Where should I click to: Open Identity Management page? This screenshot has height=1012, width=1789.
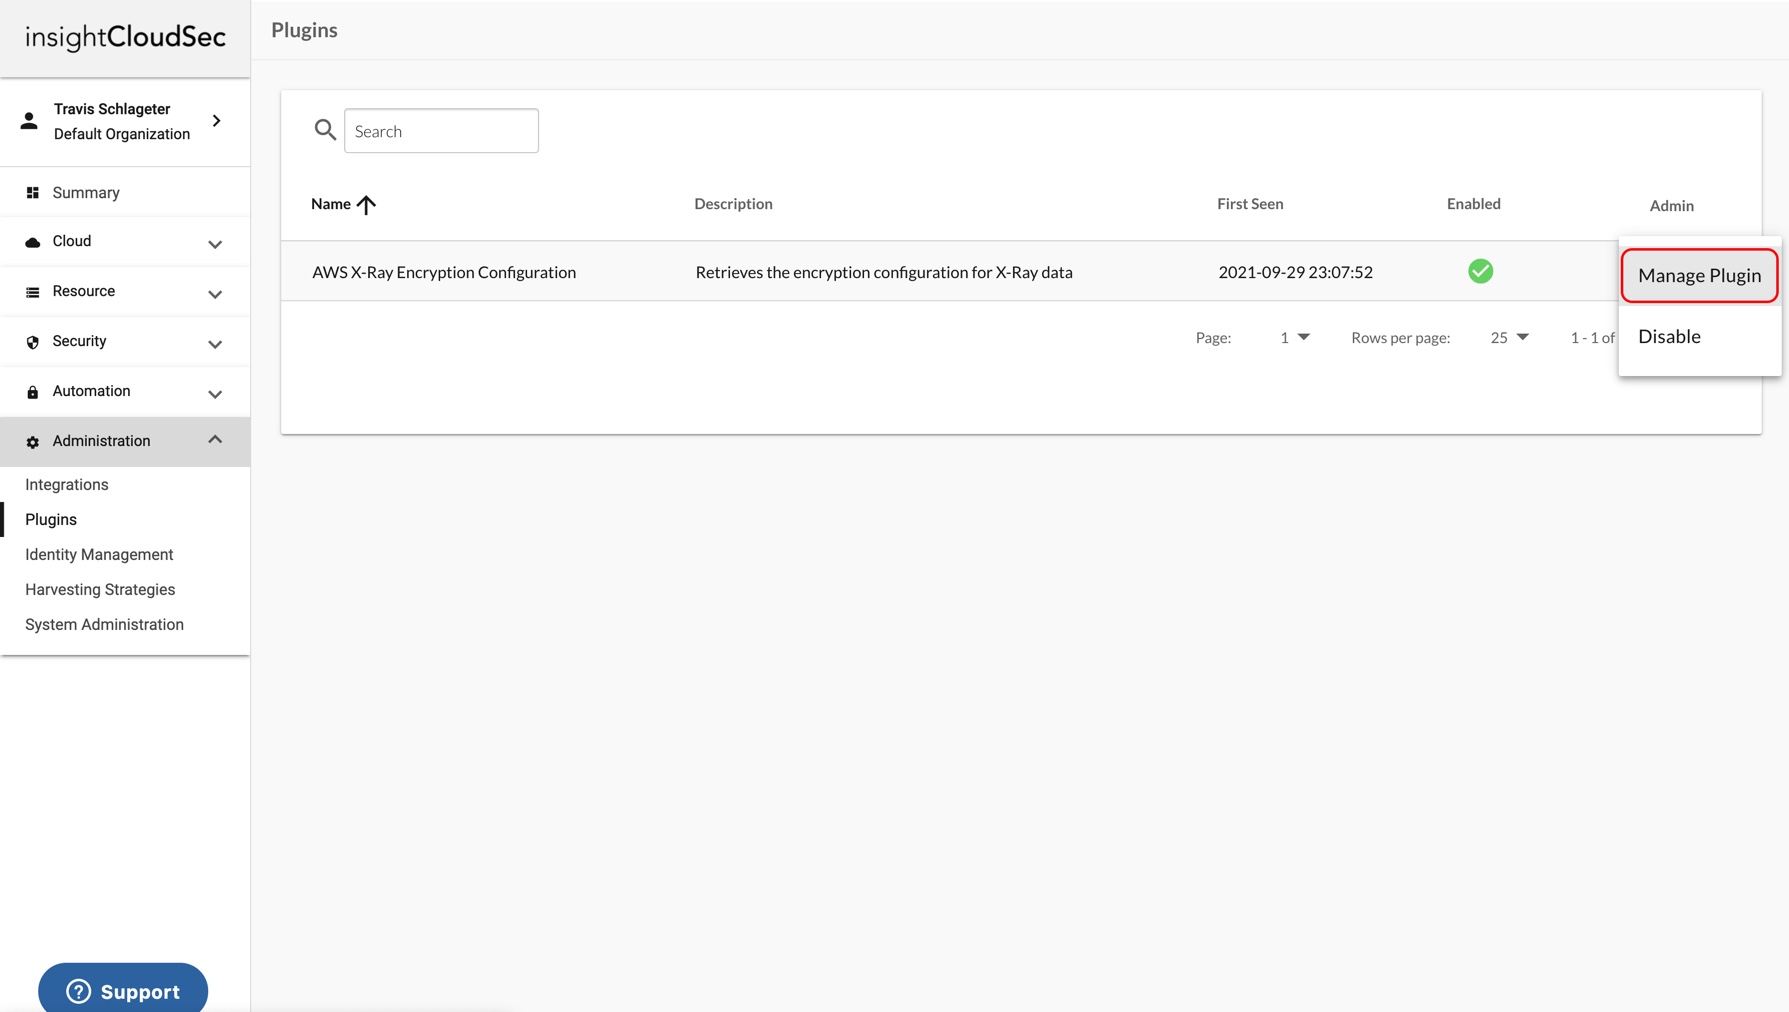point(99,554)
